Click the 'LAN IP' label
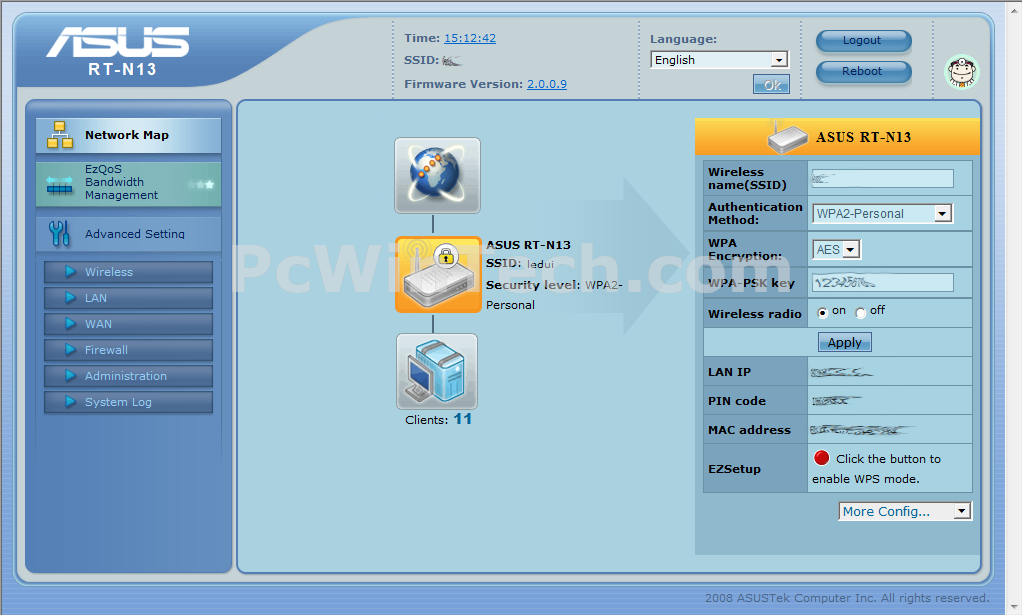Image resolution: width=1022 pixels, height=615 pixels. [729, 372]
